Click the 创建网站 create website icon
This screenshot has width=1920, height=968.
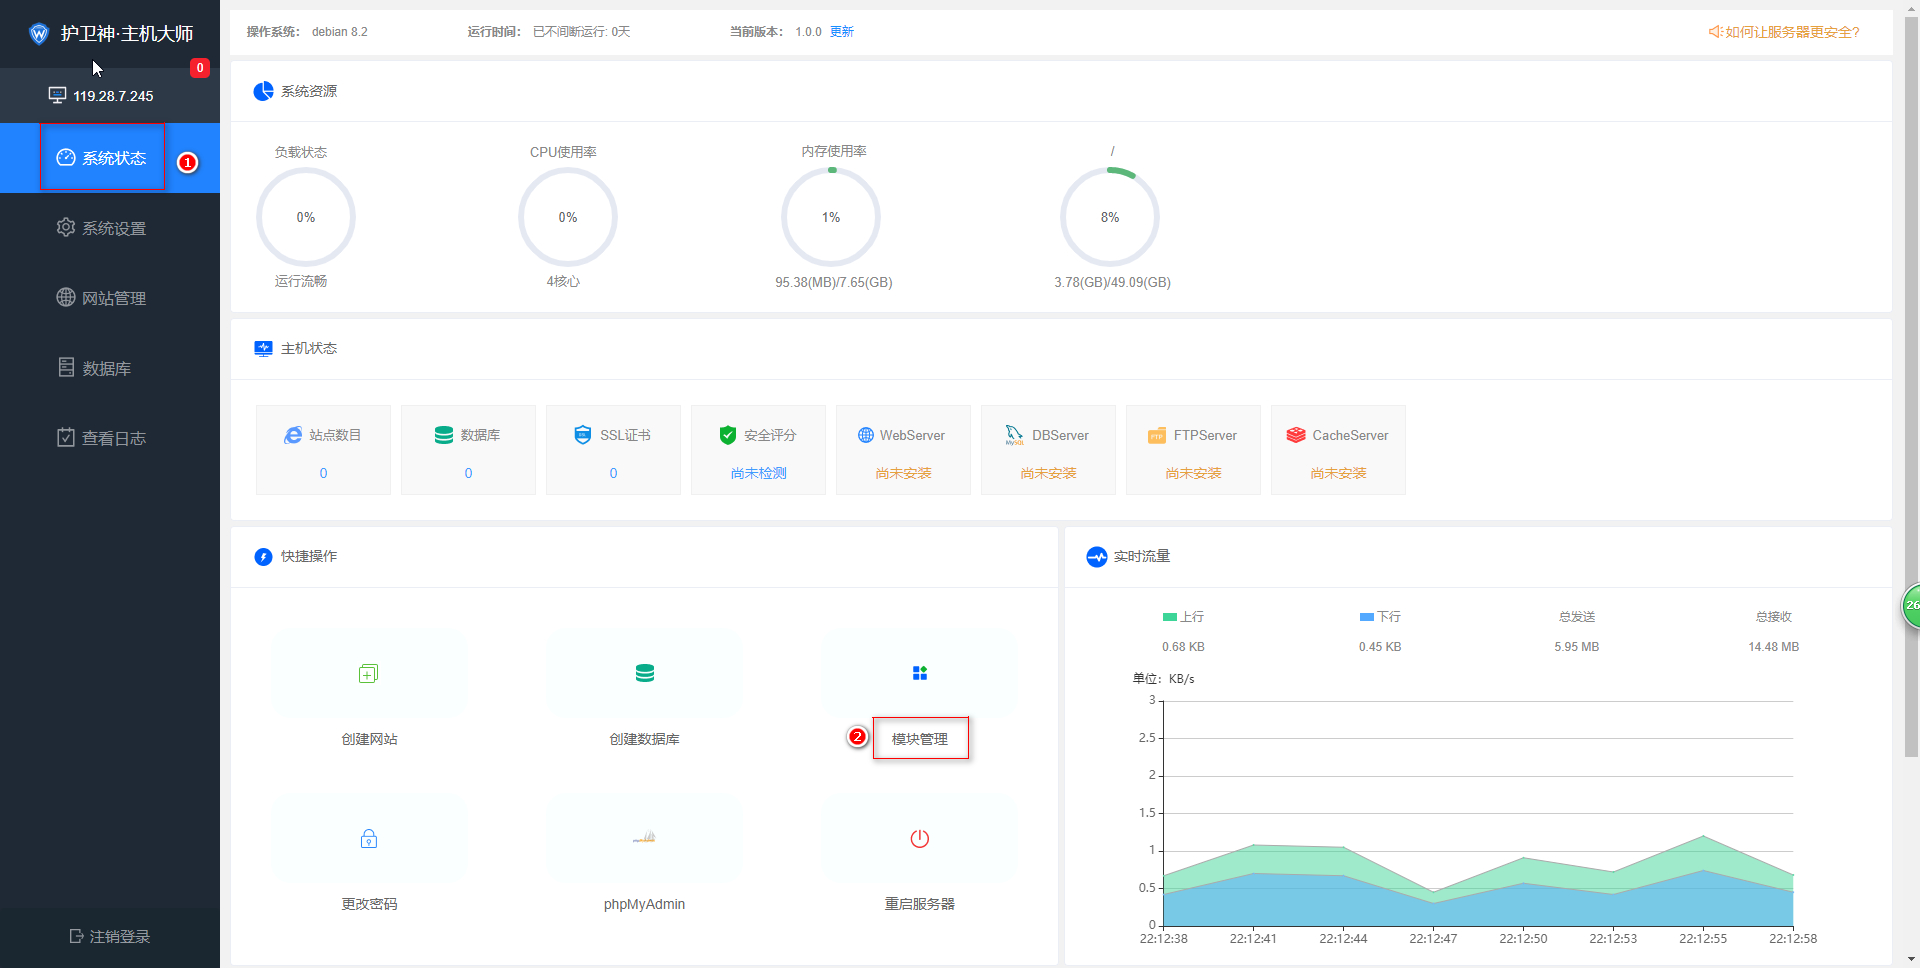tap(368, 674)
